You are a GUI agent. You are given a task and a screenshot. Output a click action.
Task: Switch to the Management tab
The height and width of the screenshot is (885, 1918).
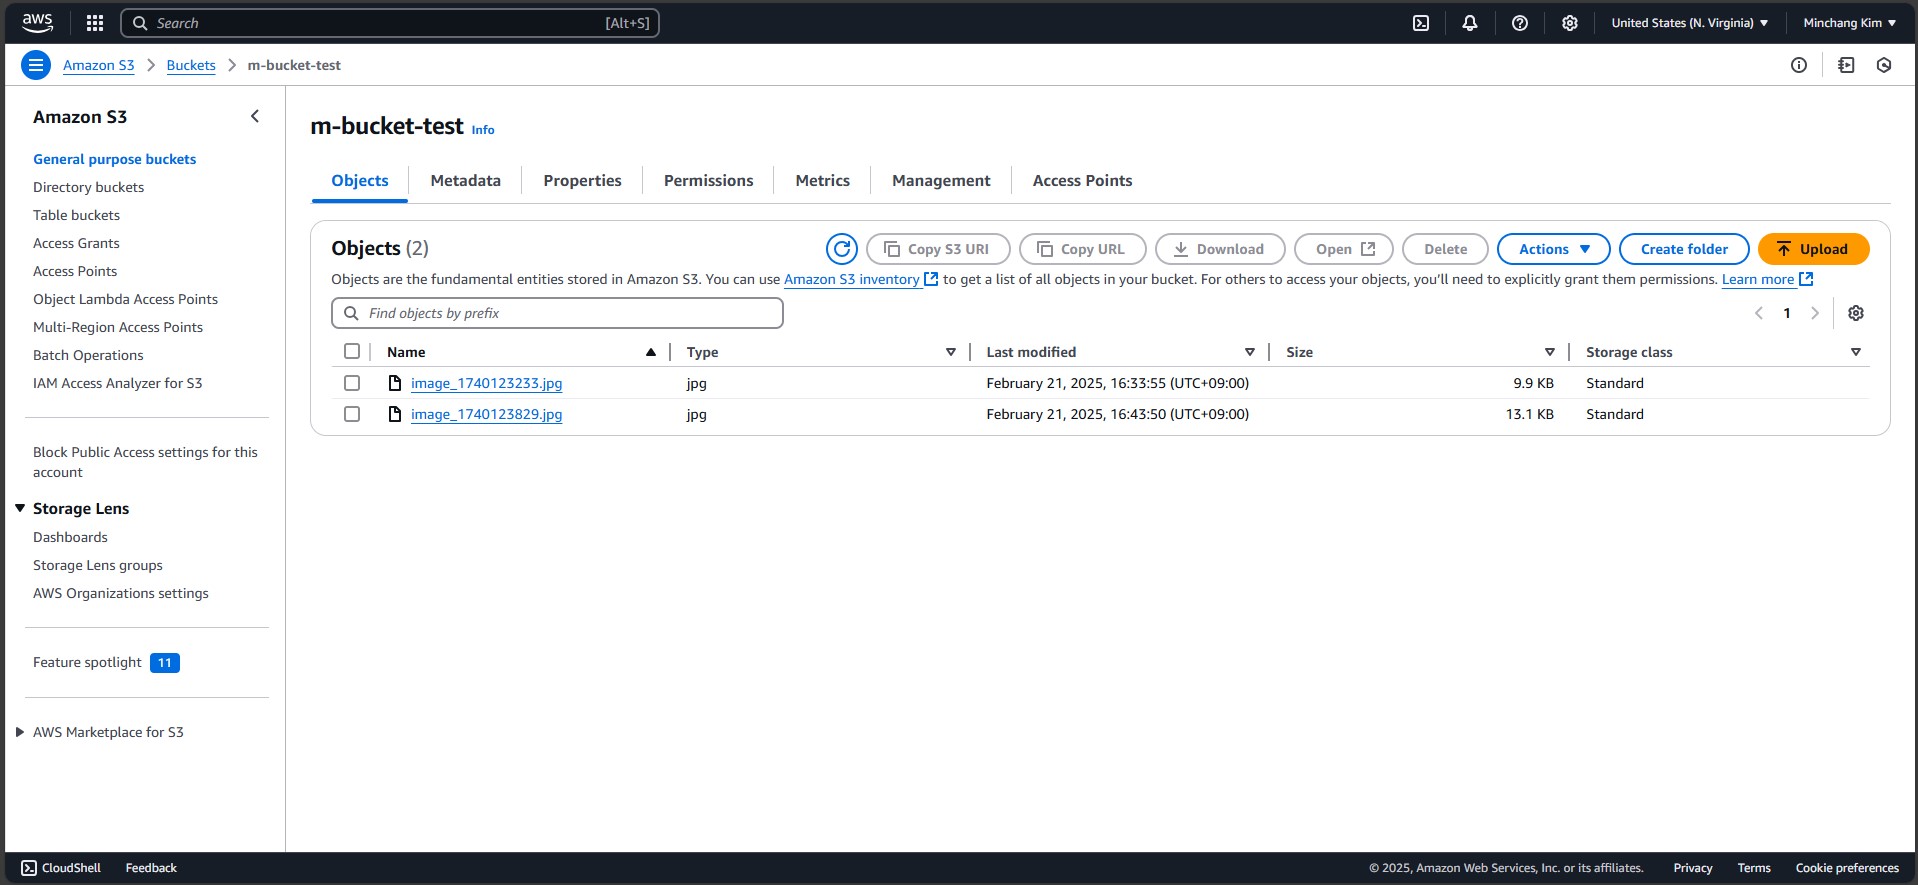941,180
